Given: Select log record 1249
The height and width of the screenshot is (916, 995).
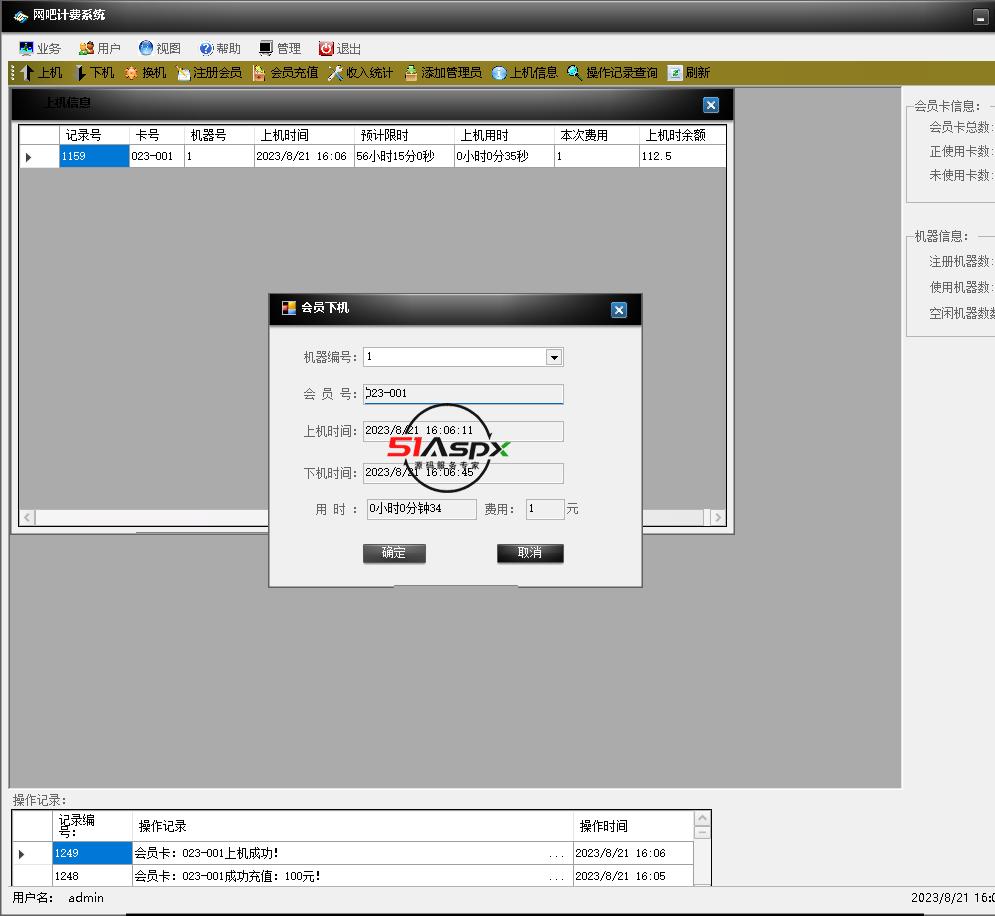Looking at the screenshot, I should coord(92,853).
